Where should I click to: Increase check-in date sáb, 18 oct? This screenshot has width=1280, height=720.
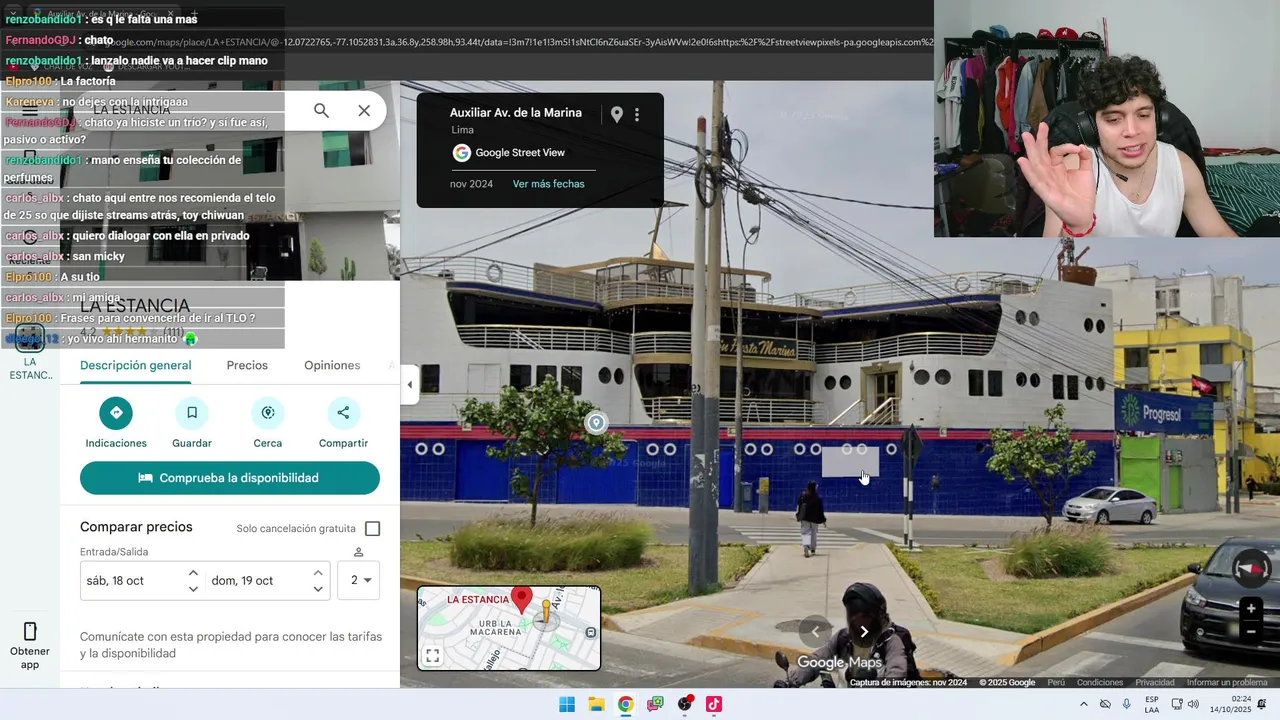click(193, 573)
